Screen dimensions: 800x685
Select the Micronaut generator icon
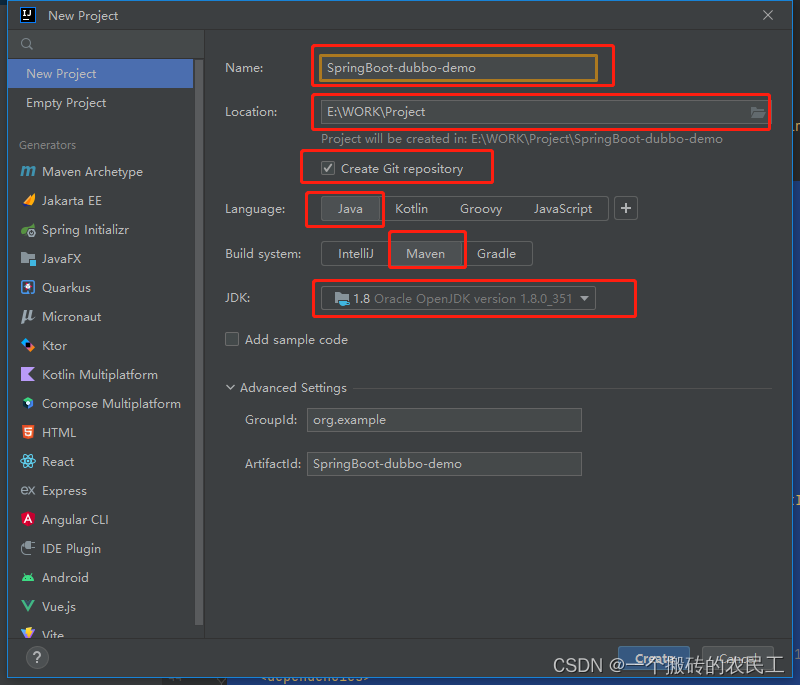(28, 317)
